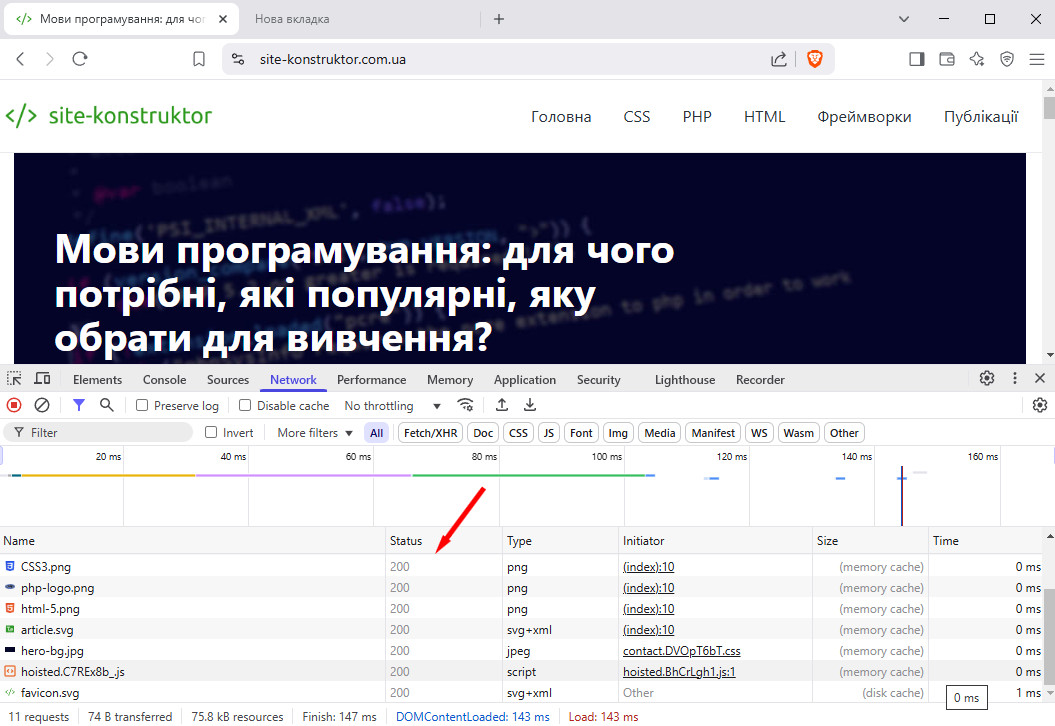
Task: Open the Фреймворки navigation link
Action: coord(864,117)
